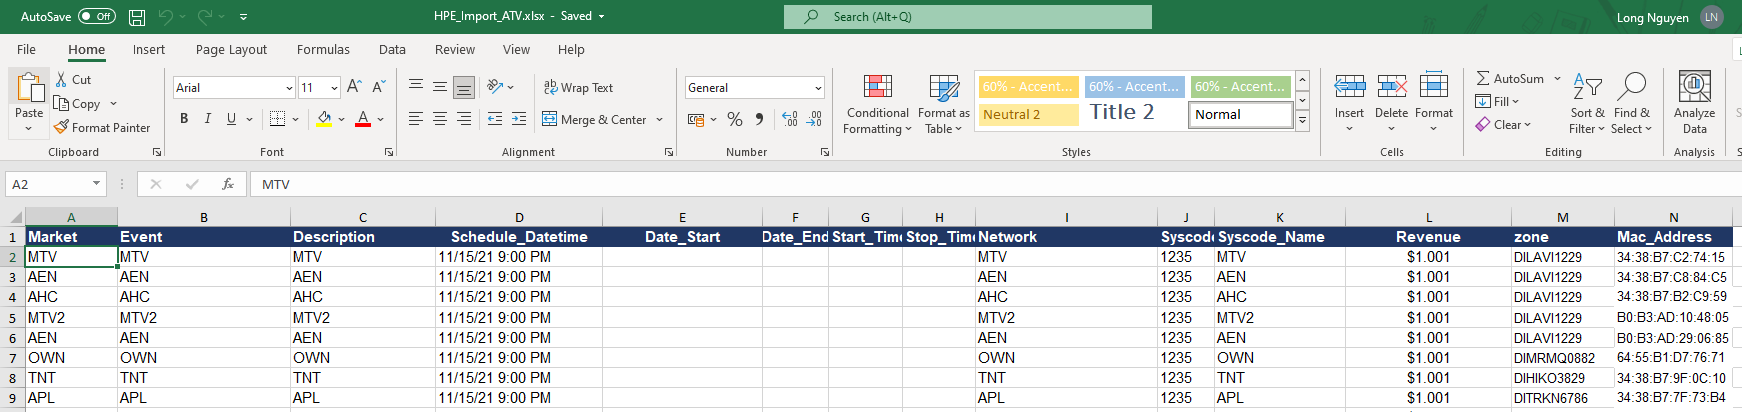Click the Save floppy disk icon
This screenshot has height=412, width=1742.
(x=137, y=17)
